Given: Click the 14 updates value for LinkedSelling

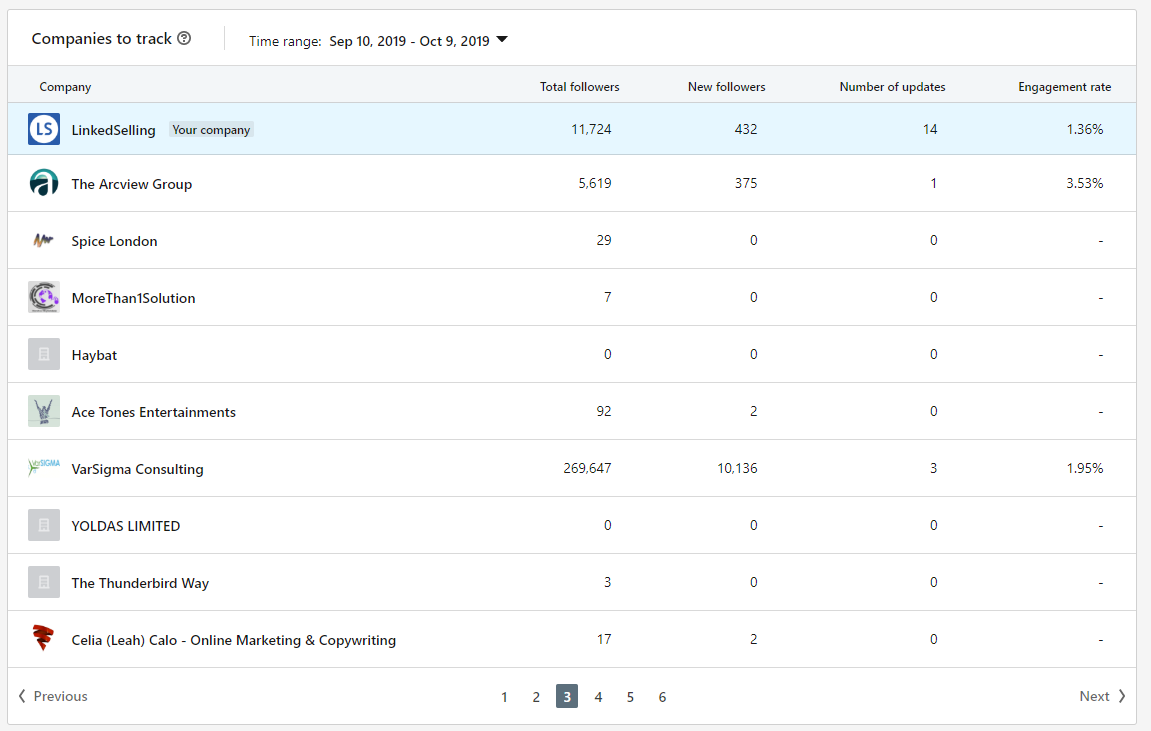Looking at the screenshot, I should pyautogui.click(x=930, y=129).
